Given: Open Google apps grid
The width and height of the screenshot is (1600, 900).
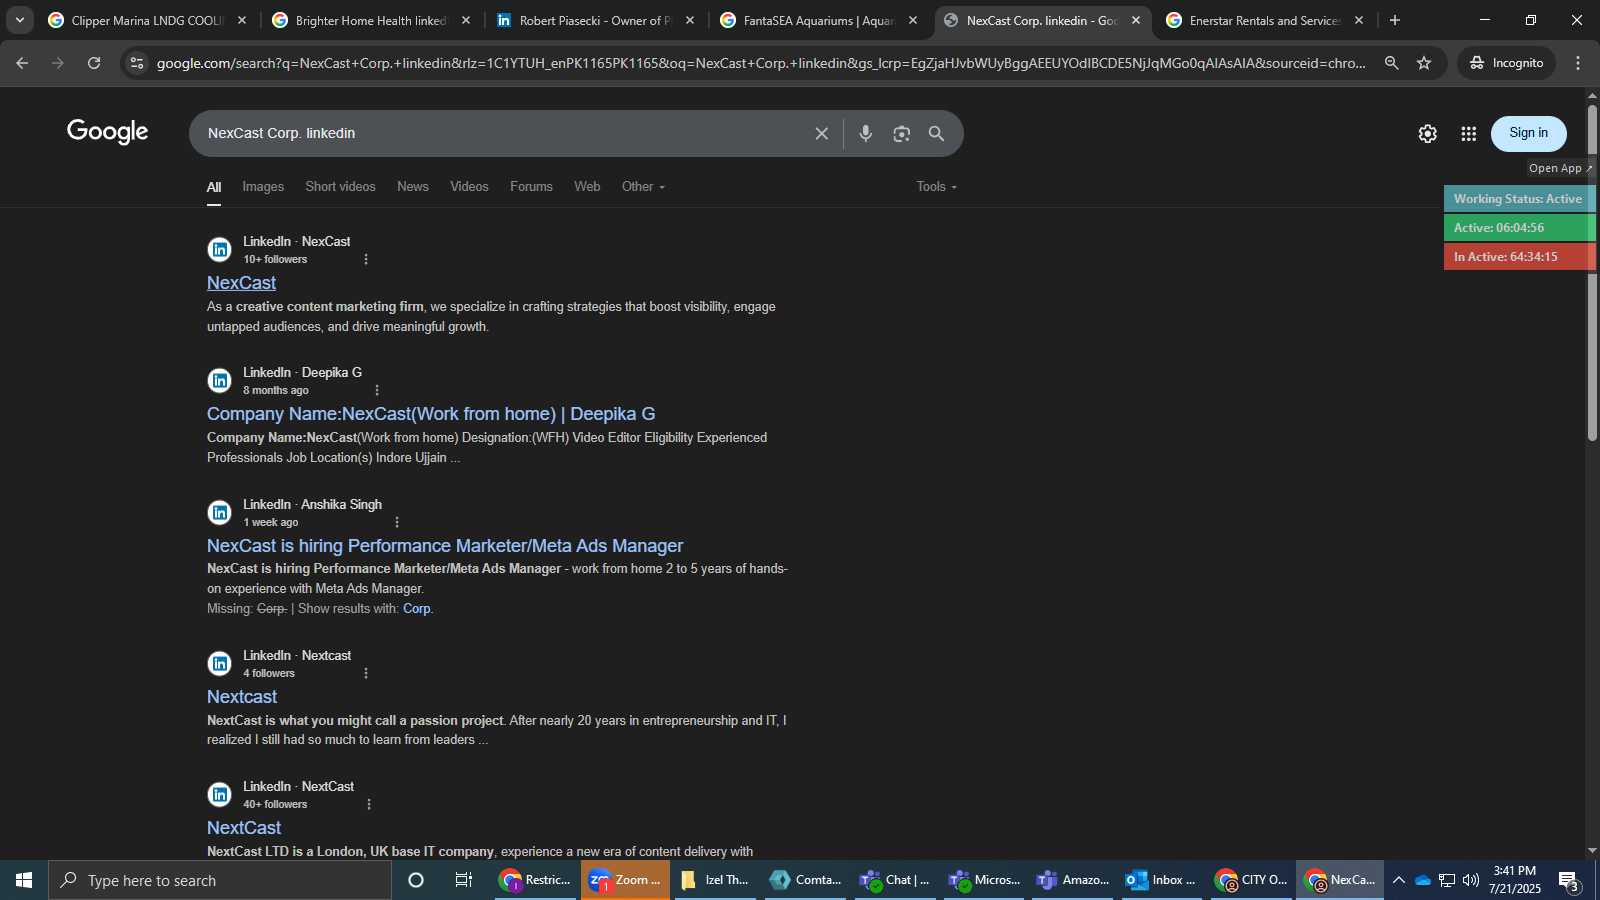Looking at the screenshot, I should click(1469, 134).
